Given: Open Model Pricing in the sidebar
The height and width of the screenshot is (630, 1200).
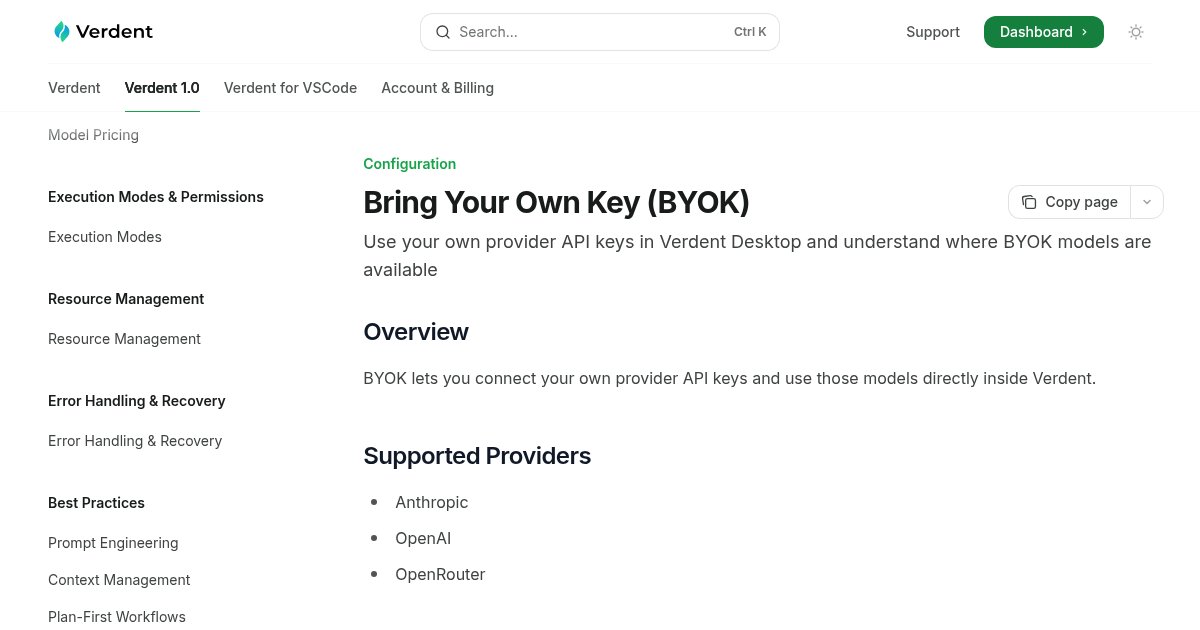Looking at the screenshot, I should pos(93,135).
